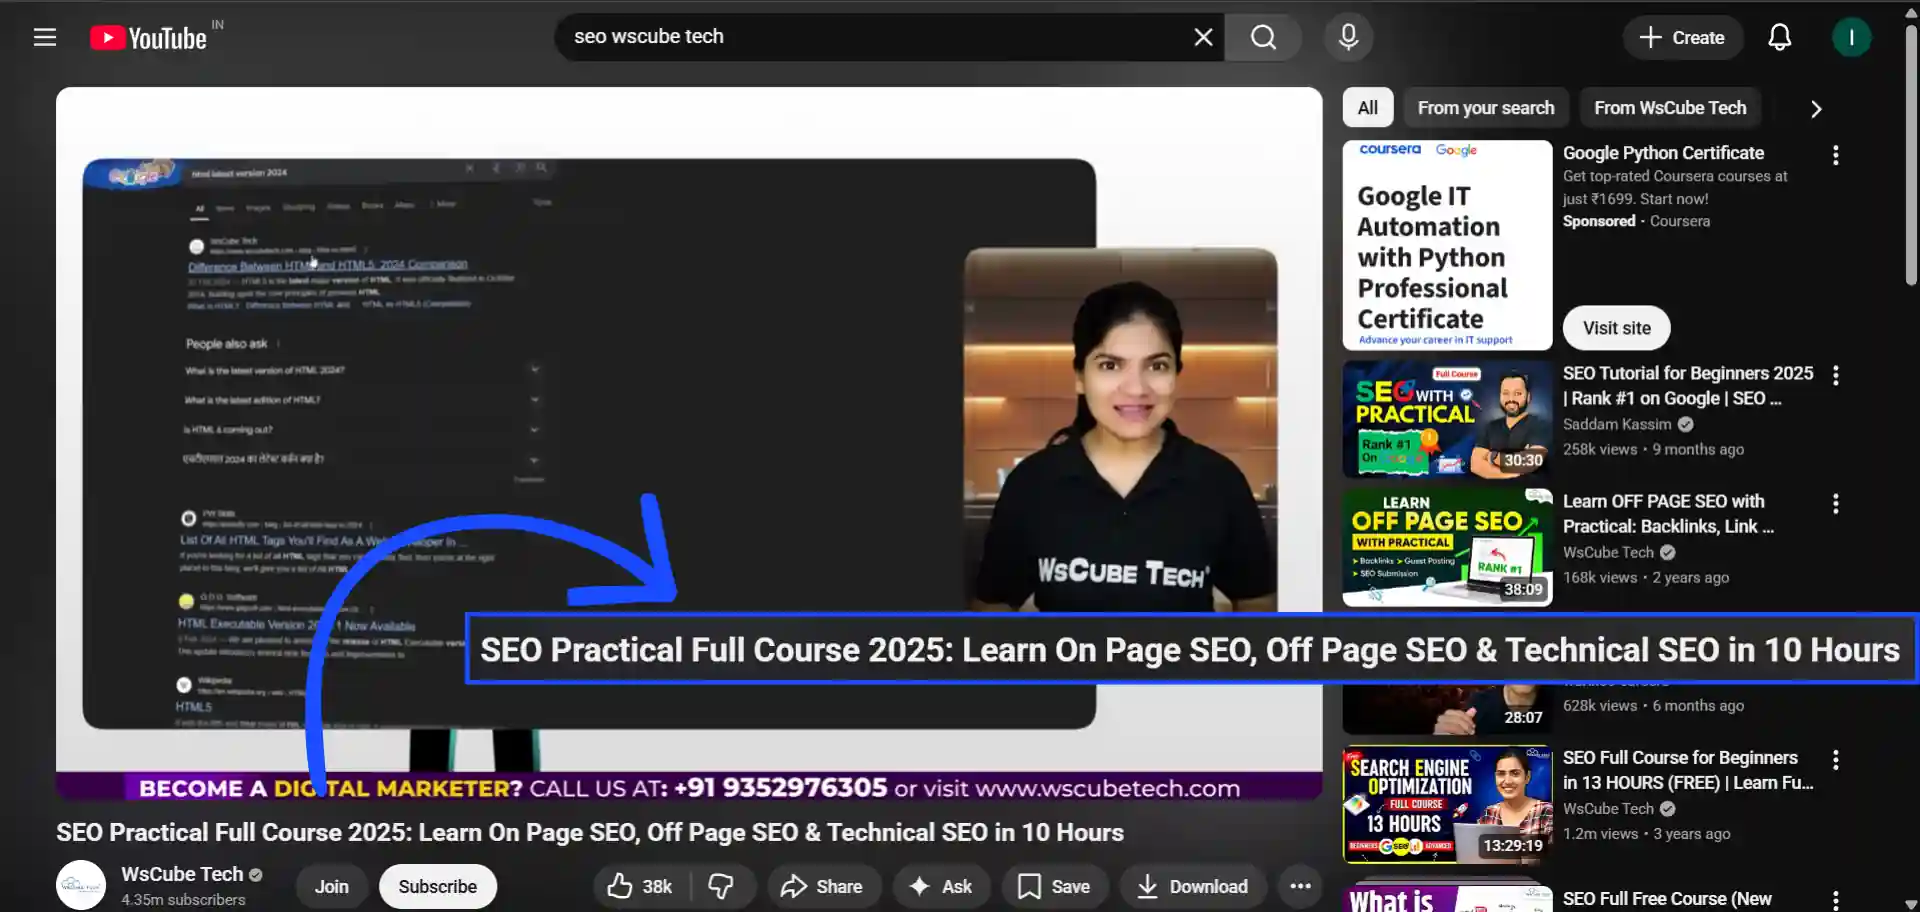Open options for Google Python Certificate ad
The width and height of the screenshot is (1920, 912).
pyautogui.click(x=1835, y=155)
